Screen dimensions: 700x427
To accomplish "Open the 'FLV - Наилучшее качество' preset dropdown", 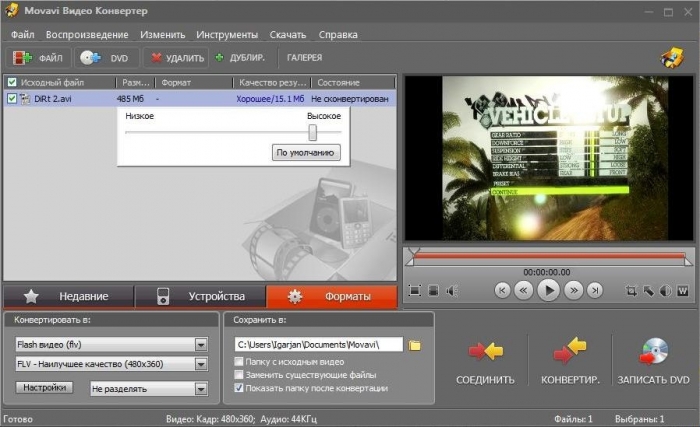I will click(x=201, y=366).
